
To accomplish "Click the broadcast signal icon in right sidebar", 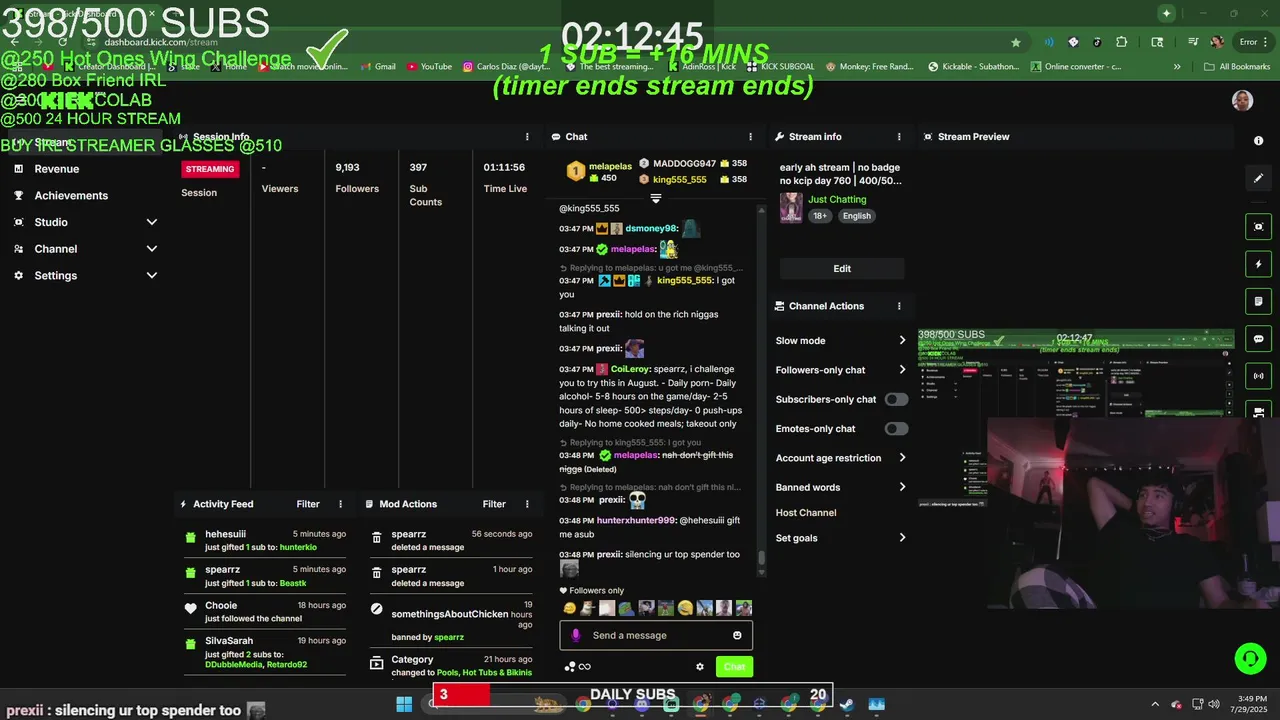I will [1259, 376].
